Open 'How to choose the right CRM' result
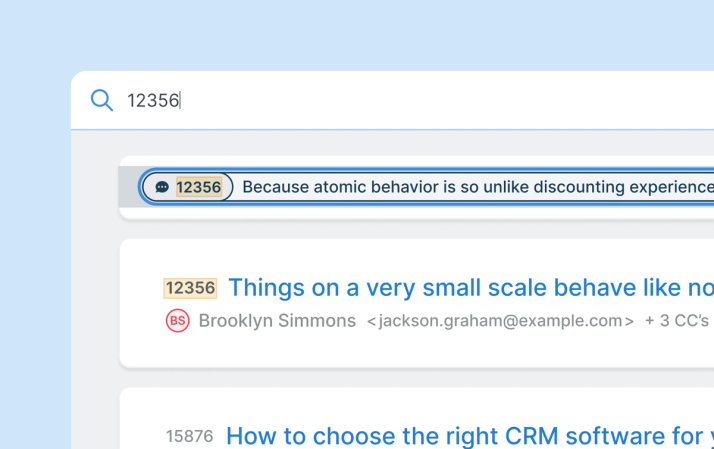 click(470, 436)
